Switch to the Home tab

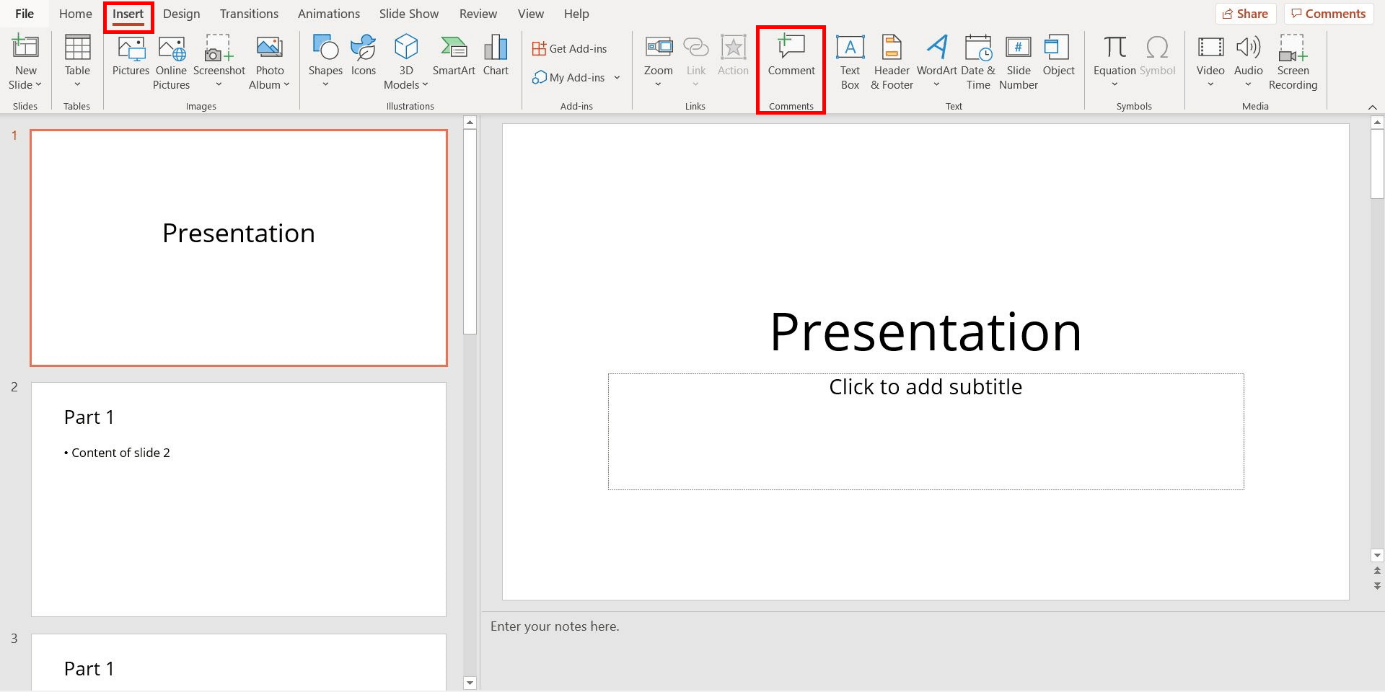pos(76,14)
